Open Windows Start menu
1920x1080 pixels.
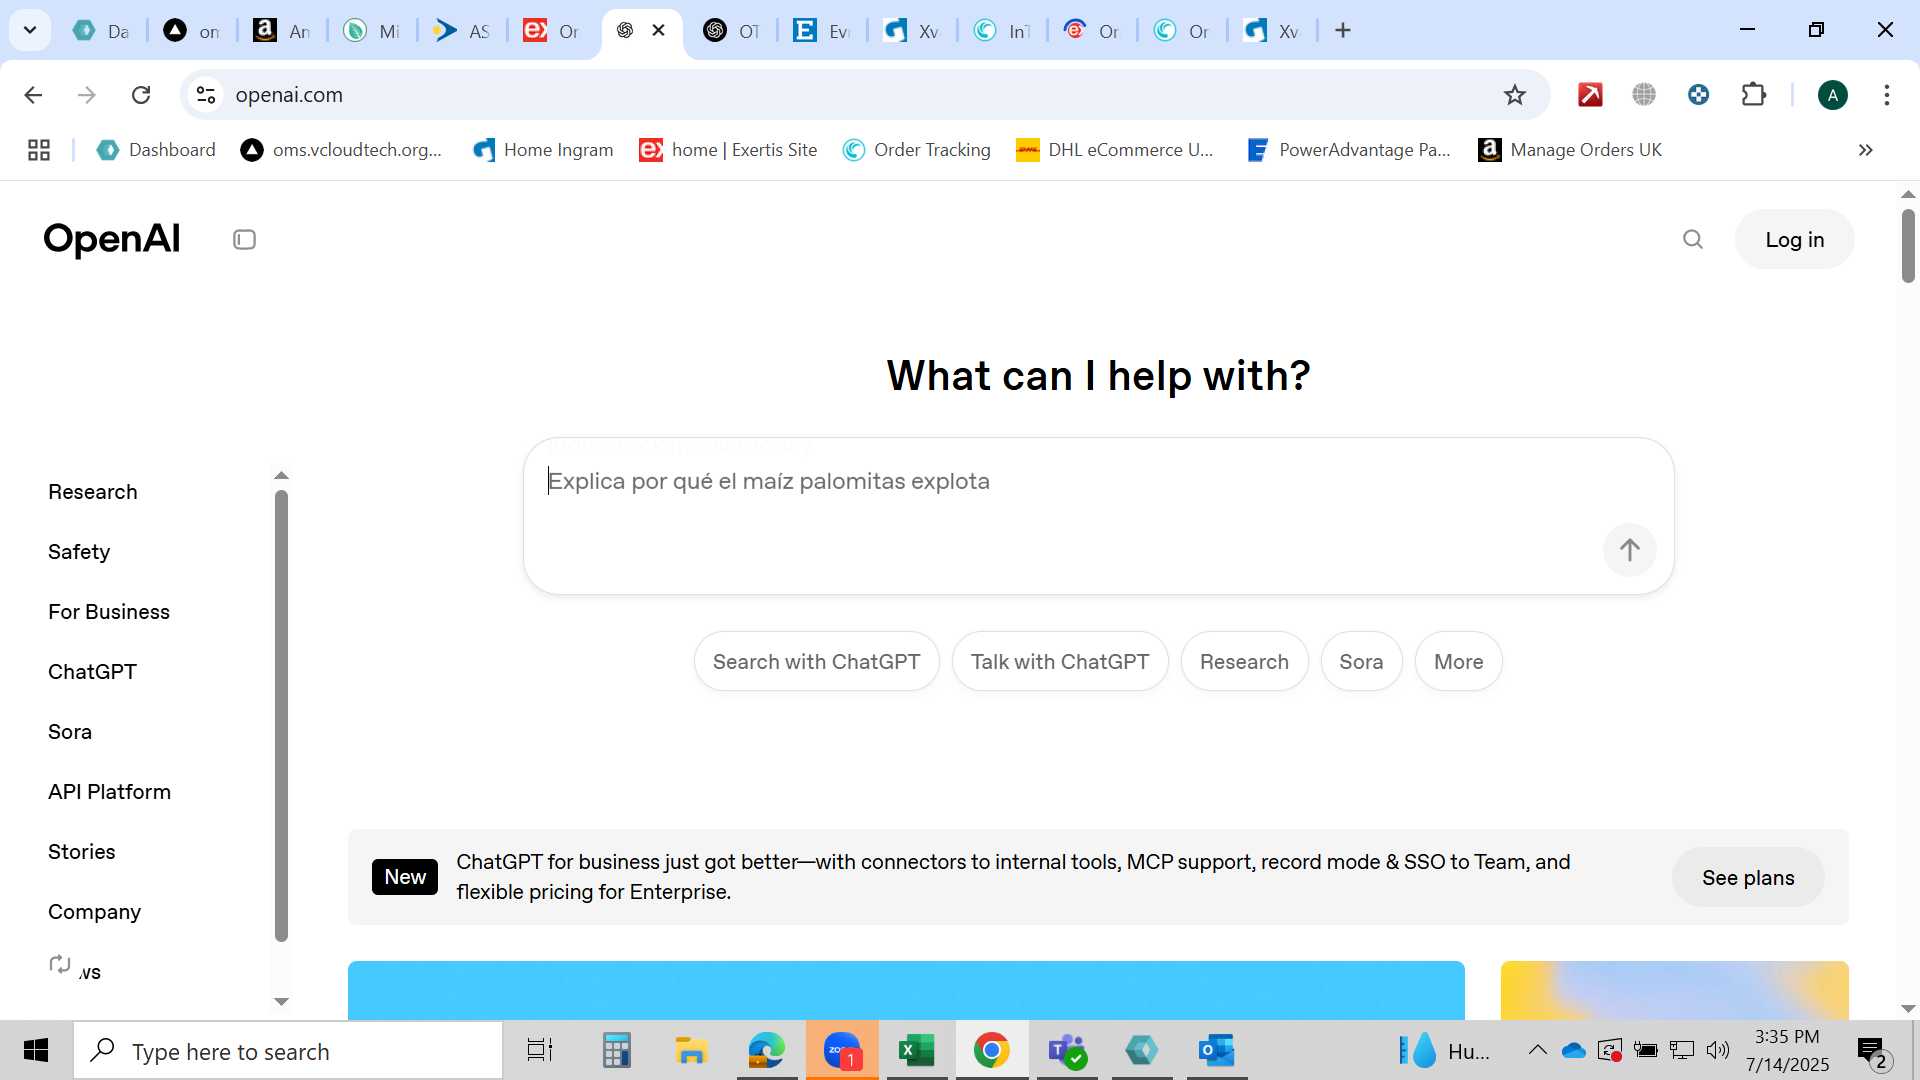coord(36,1051)
